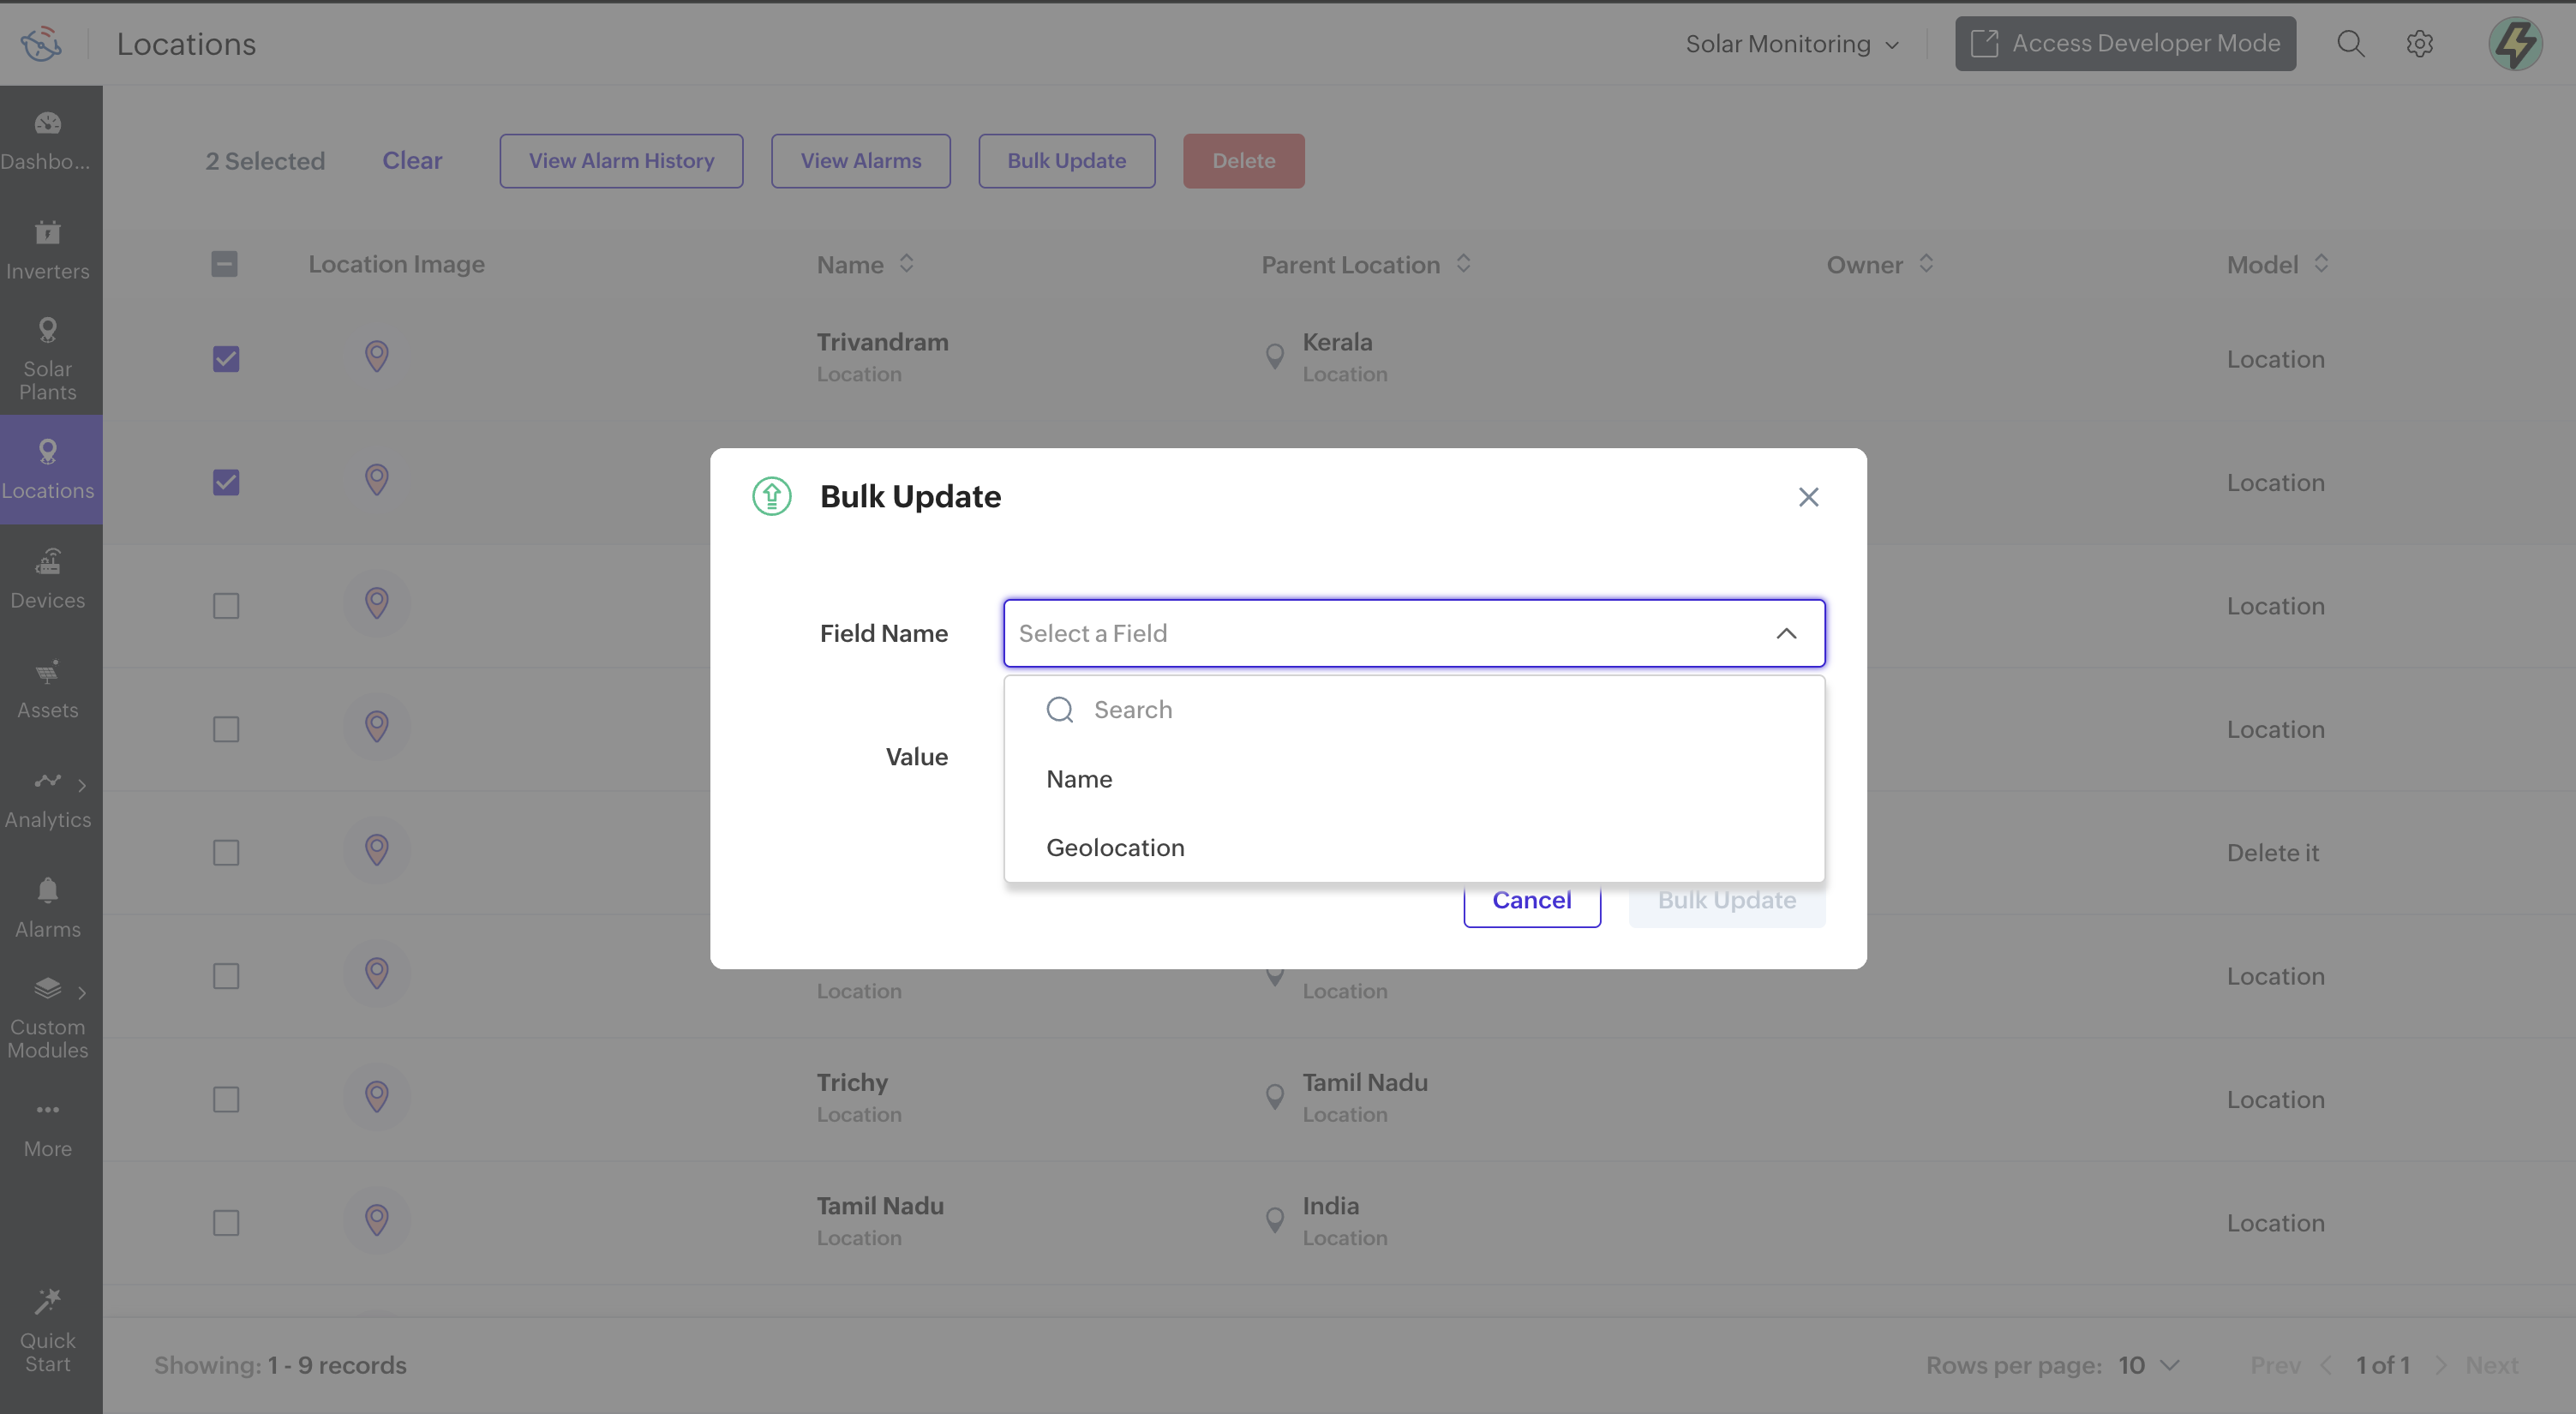Check the Trichy row checkbox

coord(226,1099)
